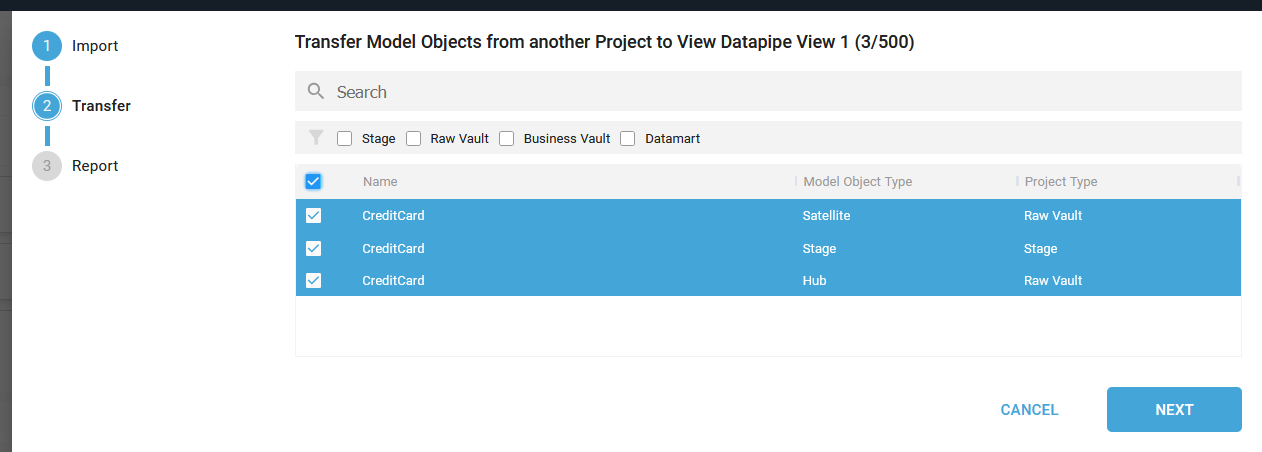Click the step 2 Transfer circle
This screenshot has width=1262, height=452.
click(x=47, y=106)
